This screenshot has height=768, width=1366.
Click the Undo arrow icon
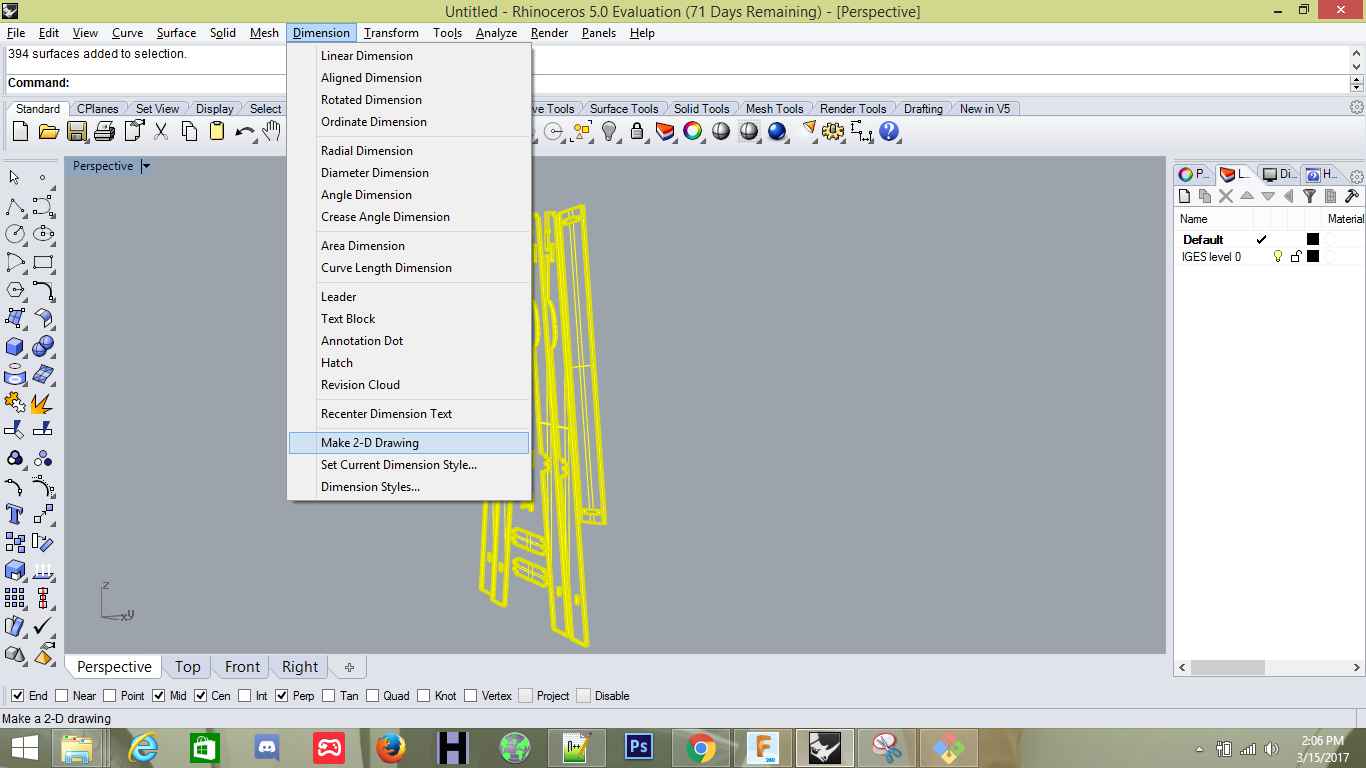coord(245,131)
